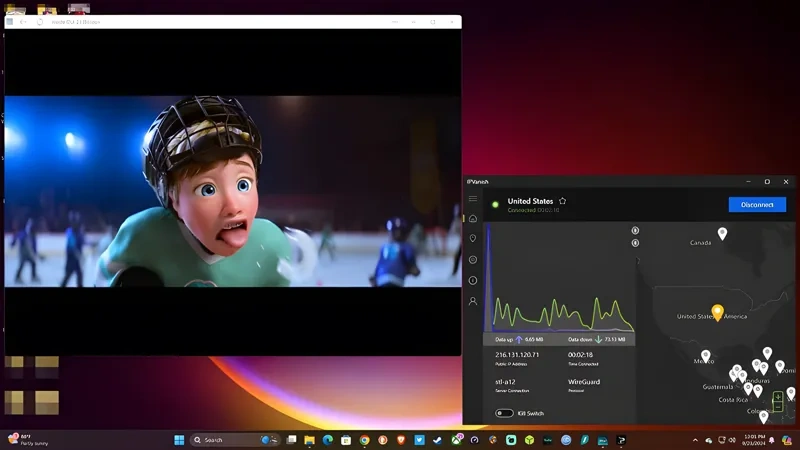Click the WireGuard protocol label
Image resolution: width=800 pixels, height=450 pixels.
pos(584,382)
